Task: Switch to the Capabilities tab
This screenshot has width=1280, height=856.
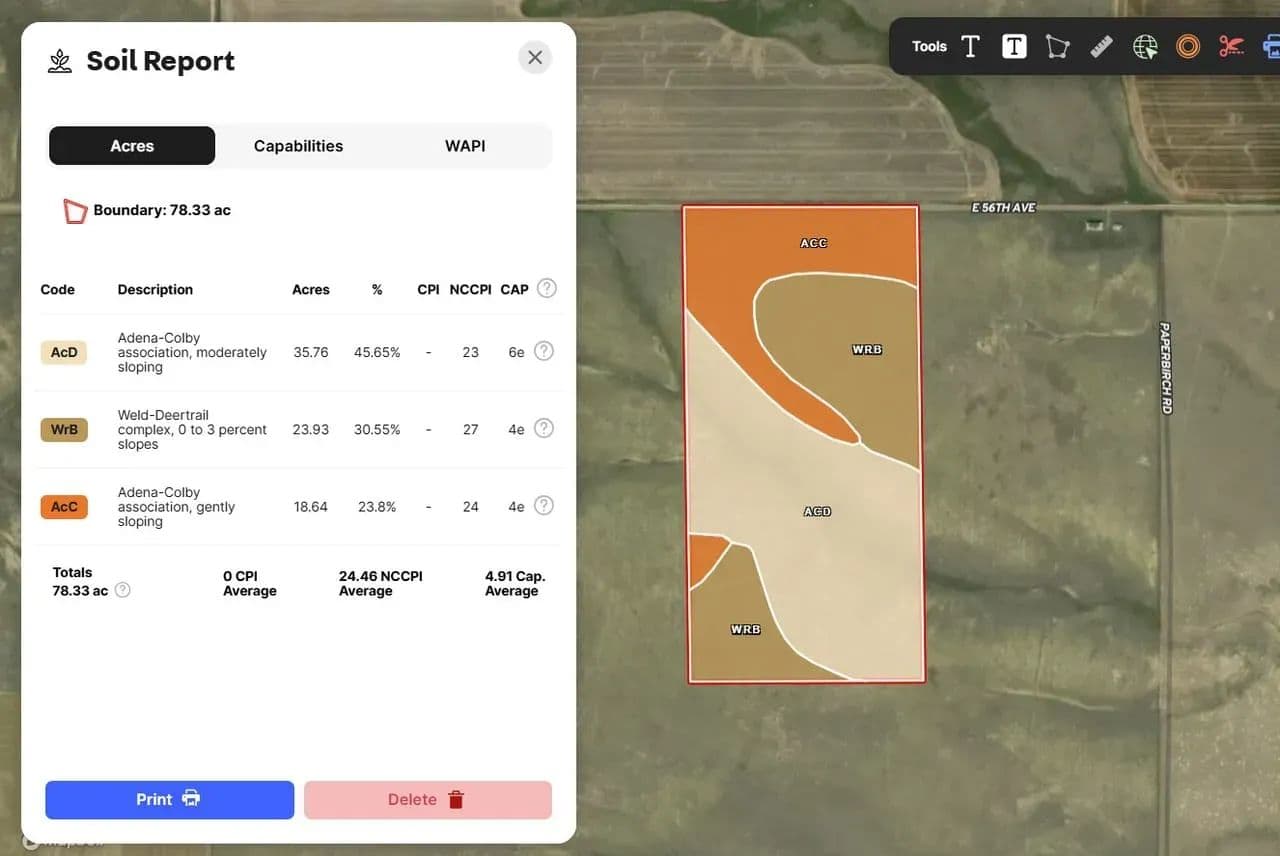Action: click(x=298, y=146)
